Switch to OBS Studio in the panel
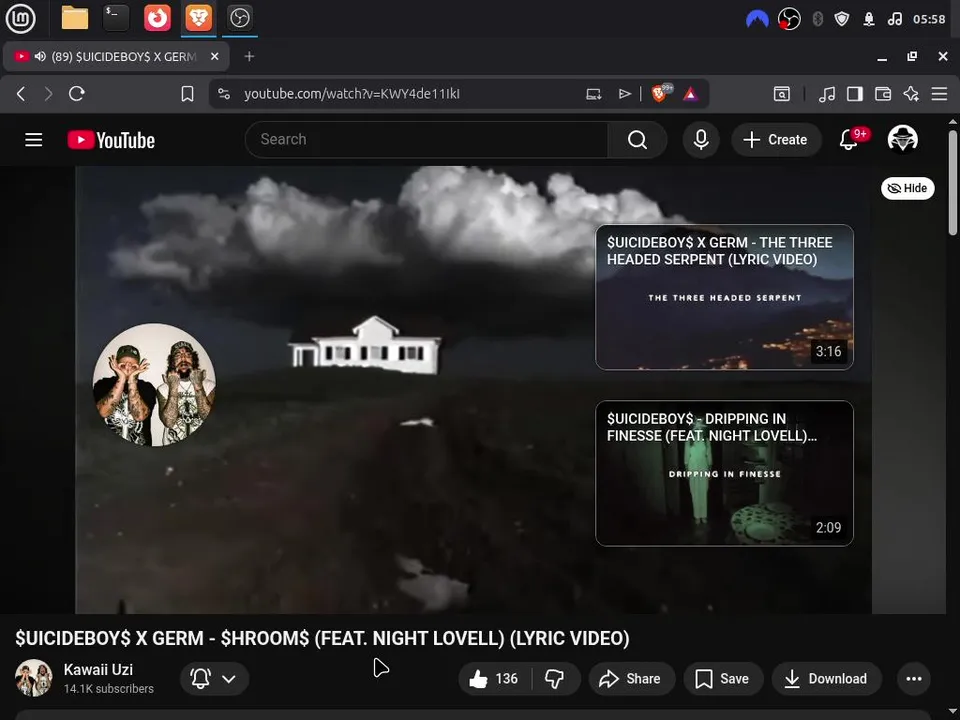The width and height of the screenshot is (960, 720). [x=239, y=18]
